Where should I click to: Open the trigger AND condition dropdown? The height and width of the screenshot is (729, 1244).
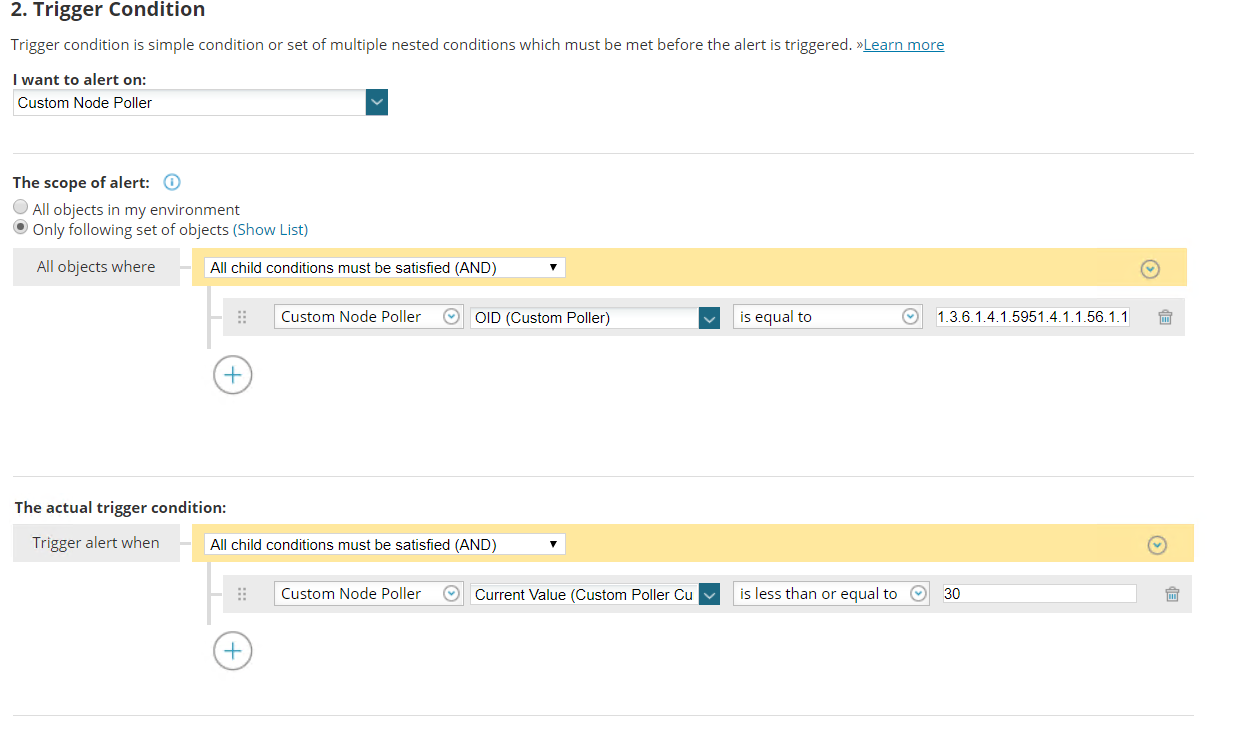[x=384, y=544]
